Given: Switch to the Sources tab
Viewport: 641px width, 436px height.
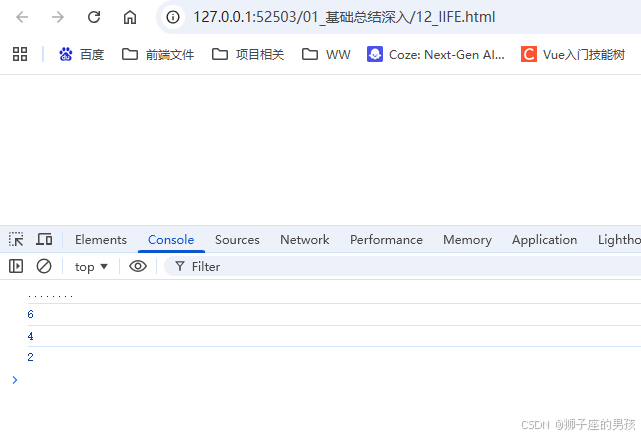Looking at the screenshot, I should 237,240.
